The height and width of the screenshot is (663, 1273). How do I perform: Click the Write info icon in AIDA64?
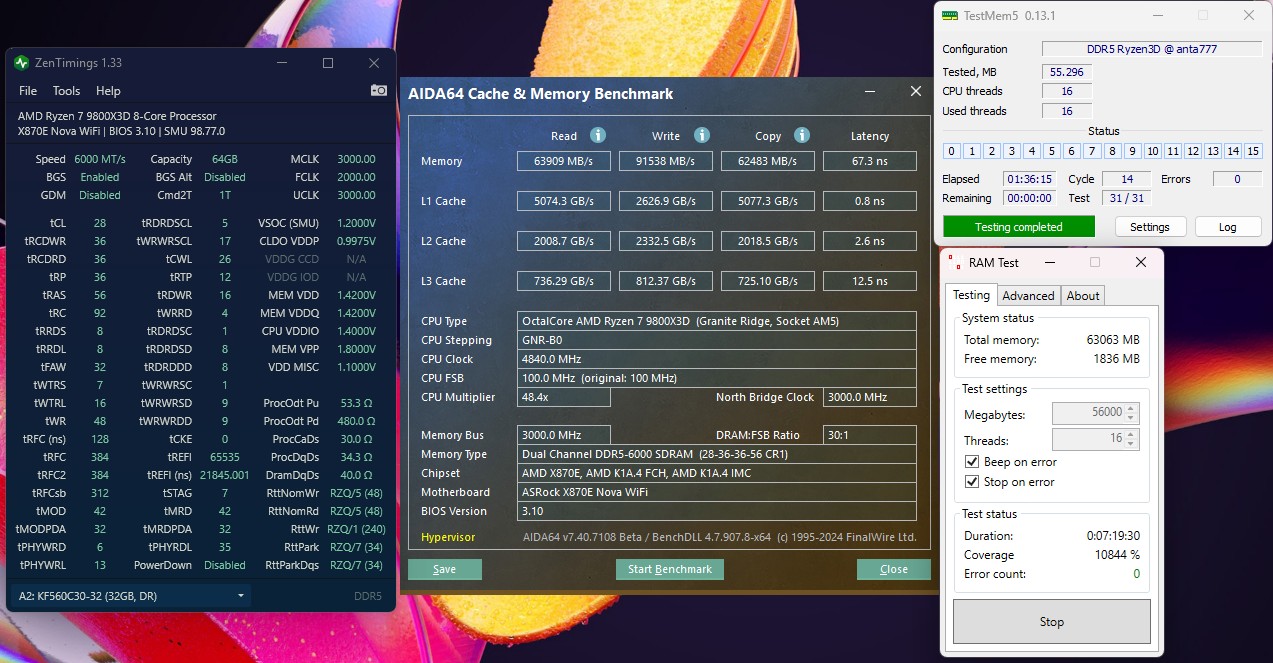[698, 135]
